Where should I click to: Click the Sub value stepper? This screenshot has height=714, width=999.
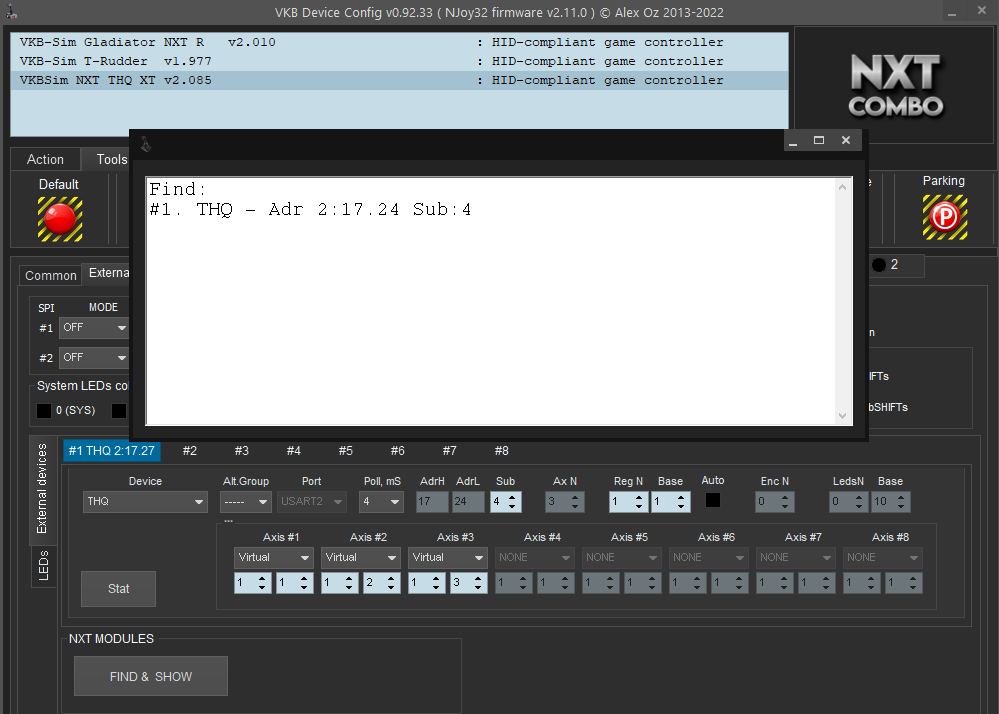click(x=506, y=502)
